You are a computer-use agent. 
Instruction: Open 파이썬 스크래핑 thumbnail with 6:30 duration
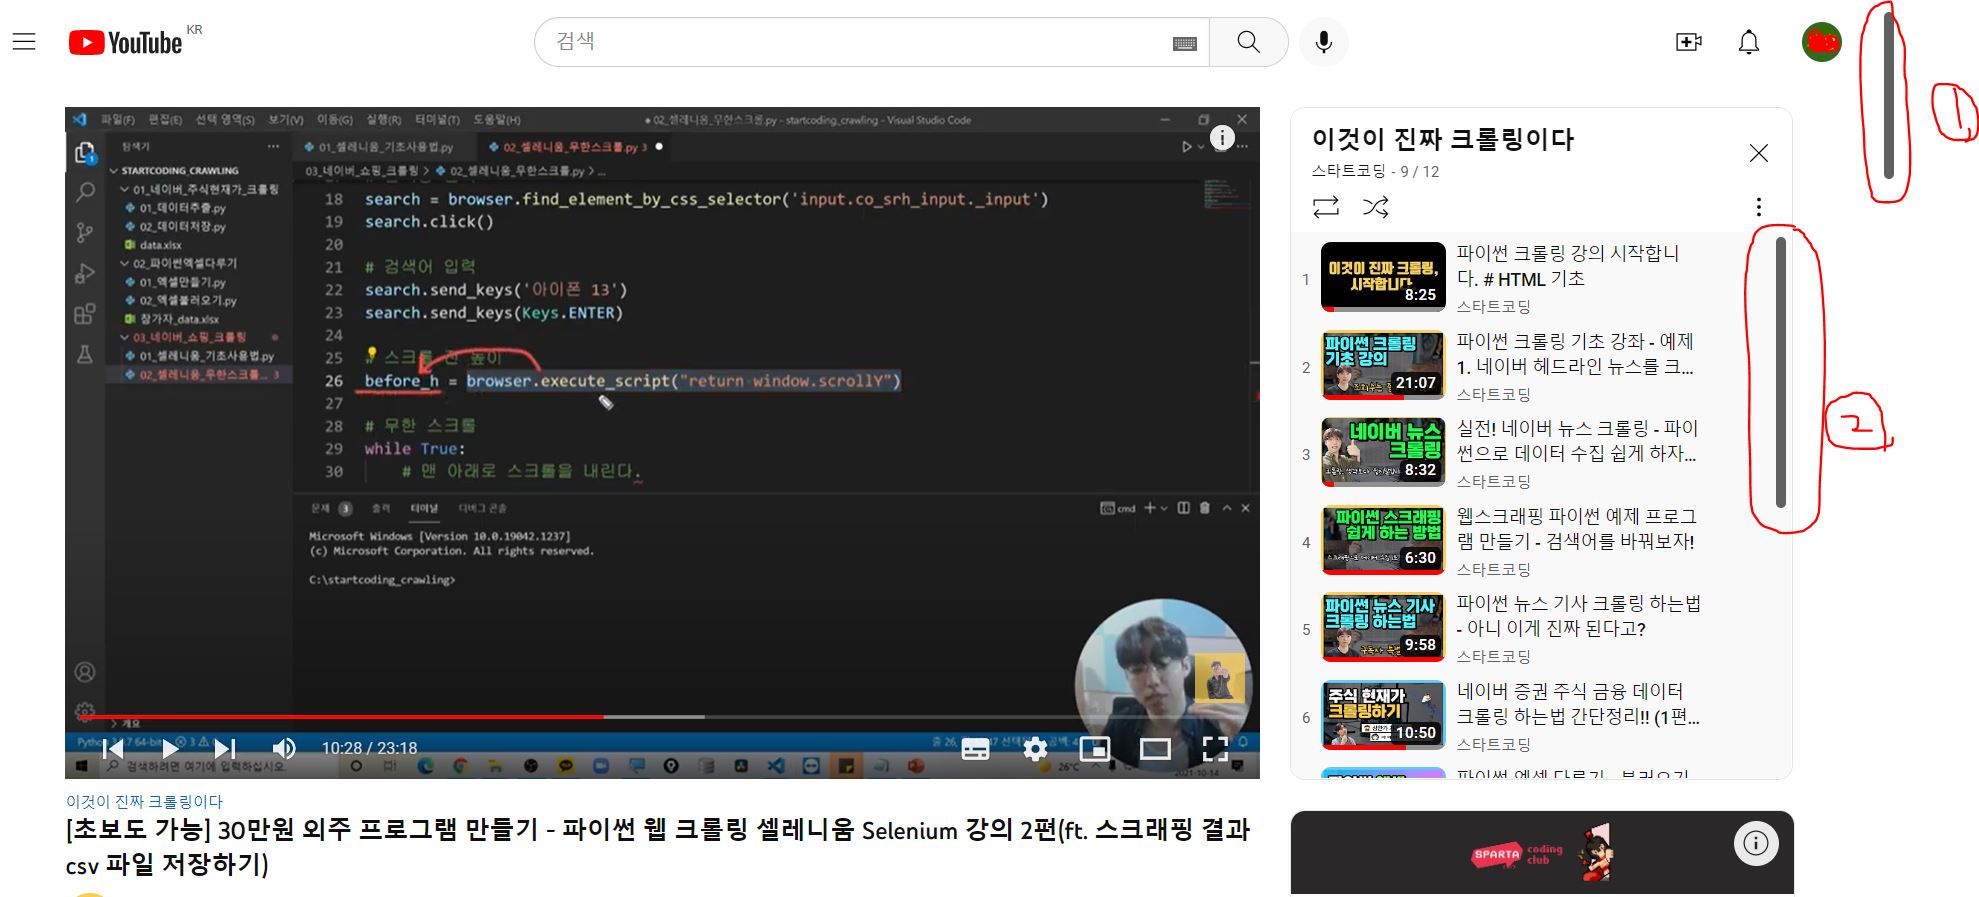tap(1383, 539)
